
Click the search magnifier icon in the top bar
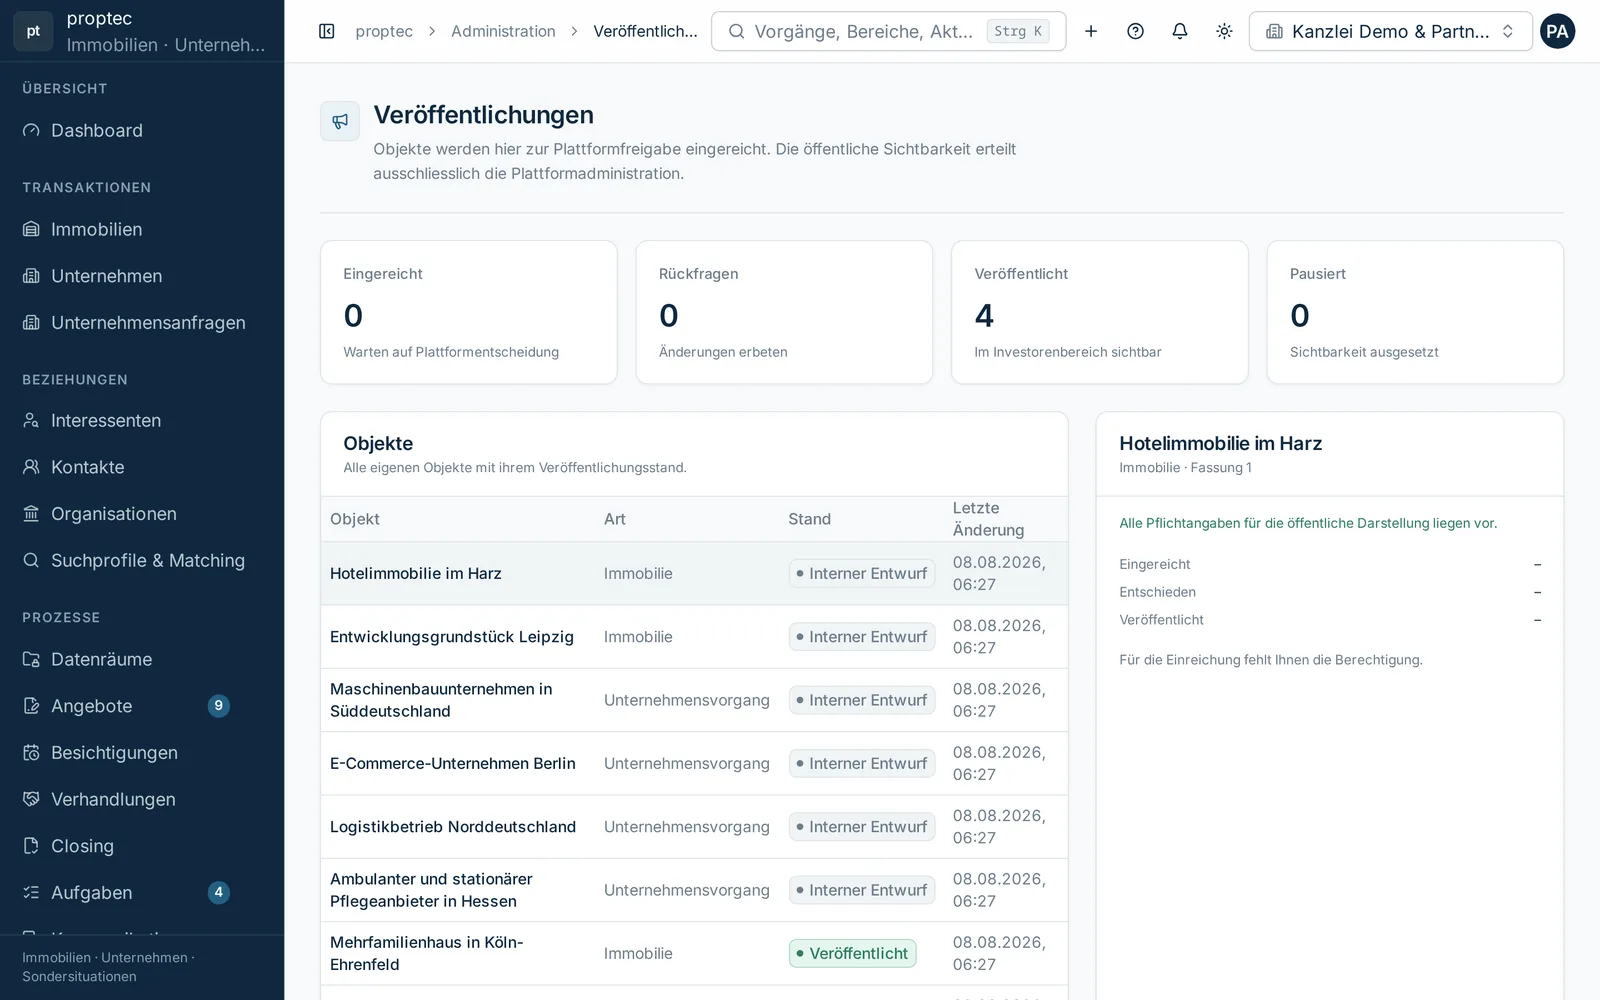[736, 31]
